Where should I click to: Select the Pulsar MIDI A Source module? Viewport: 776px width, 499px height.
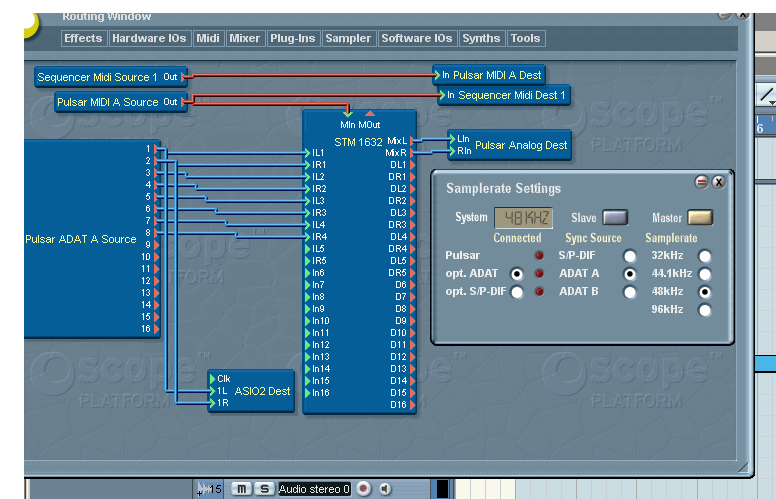coord(121,102)
